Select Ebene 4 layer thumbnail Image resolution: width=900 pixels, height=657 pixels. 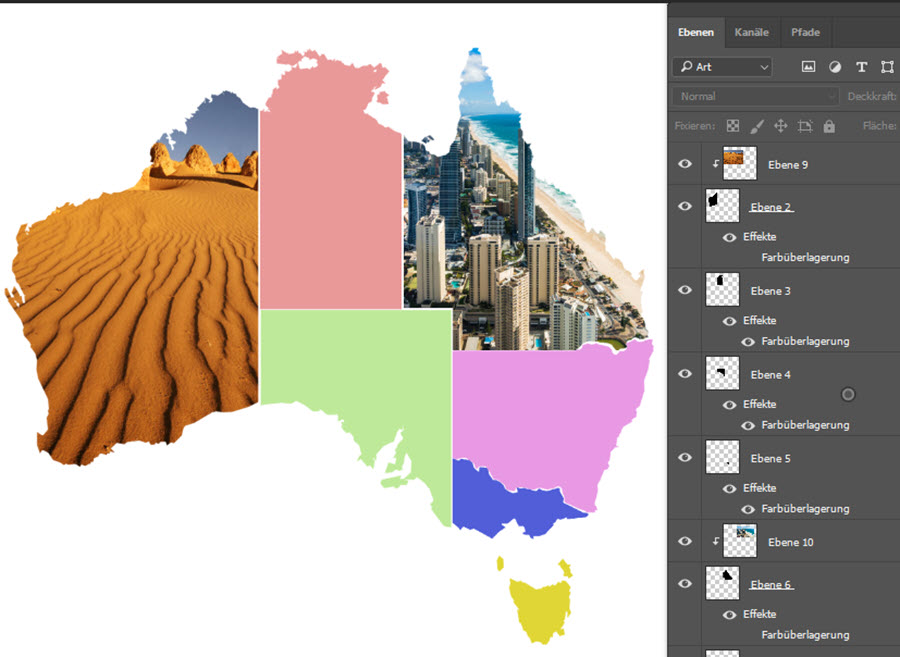pyautogui.click(x=722, y=373)
